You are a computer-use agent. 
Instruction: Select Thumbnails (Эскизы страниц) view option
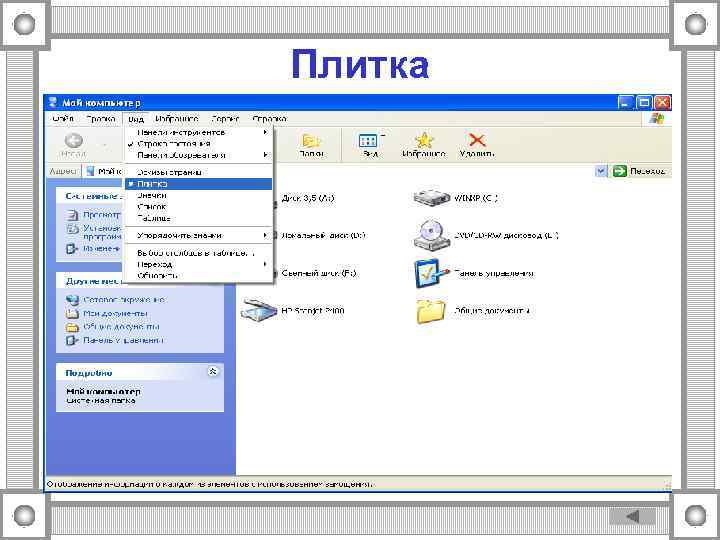tap(198, 172)
